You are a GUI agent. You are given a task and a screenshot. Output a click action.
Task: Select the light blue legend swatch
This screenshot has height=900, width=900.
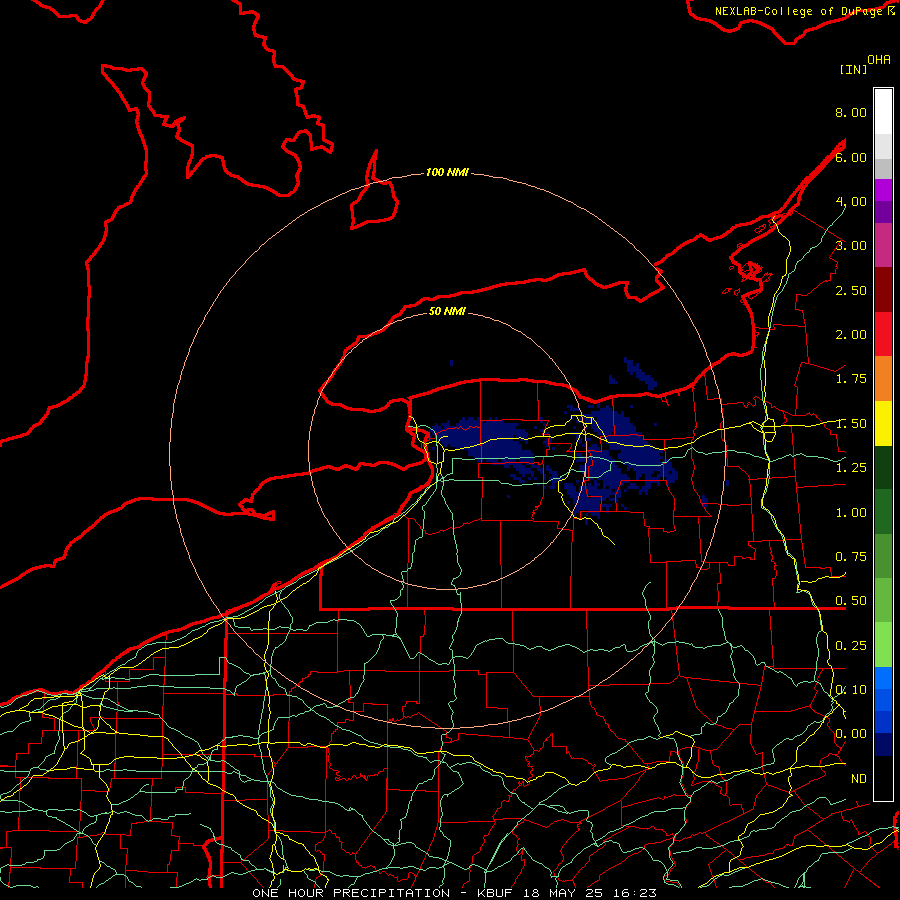[x=883, y=678]
